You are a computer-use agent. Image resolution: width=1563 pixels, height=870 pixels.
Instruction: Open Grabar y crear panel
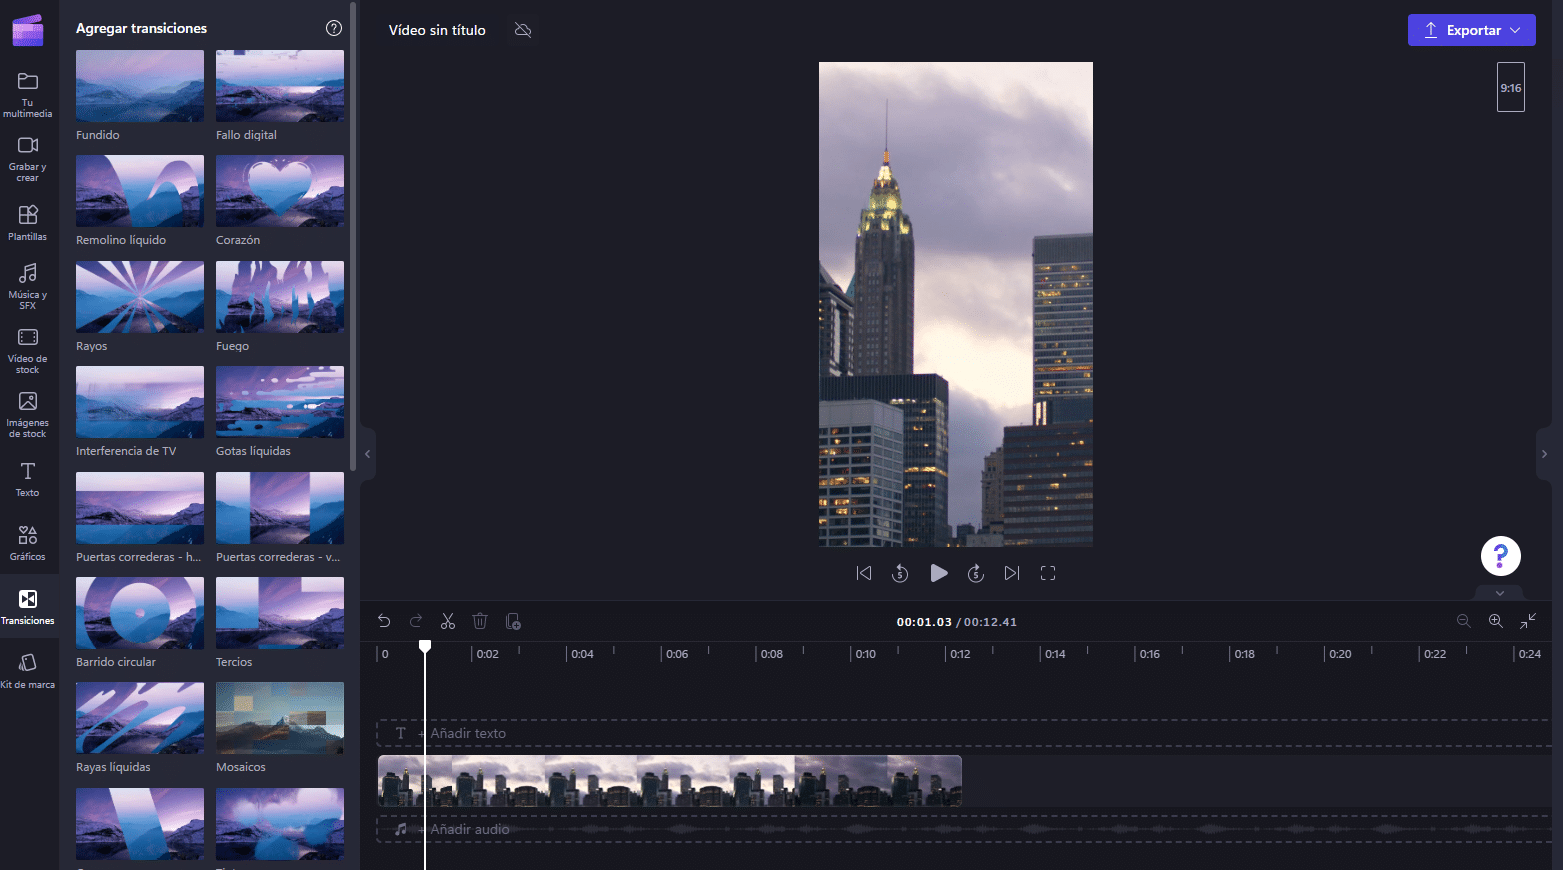(28, 159)
